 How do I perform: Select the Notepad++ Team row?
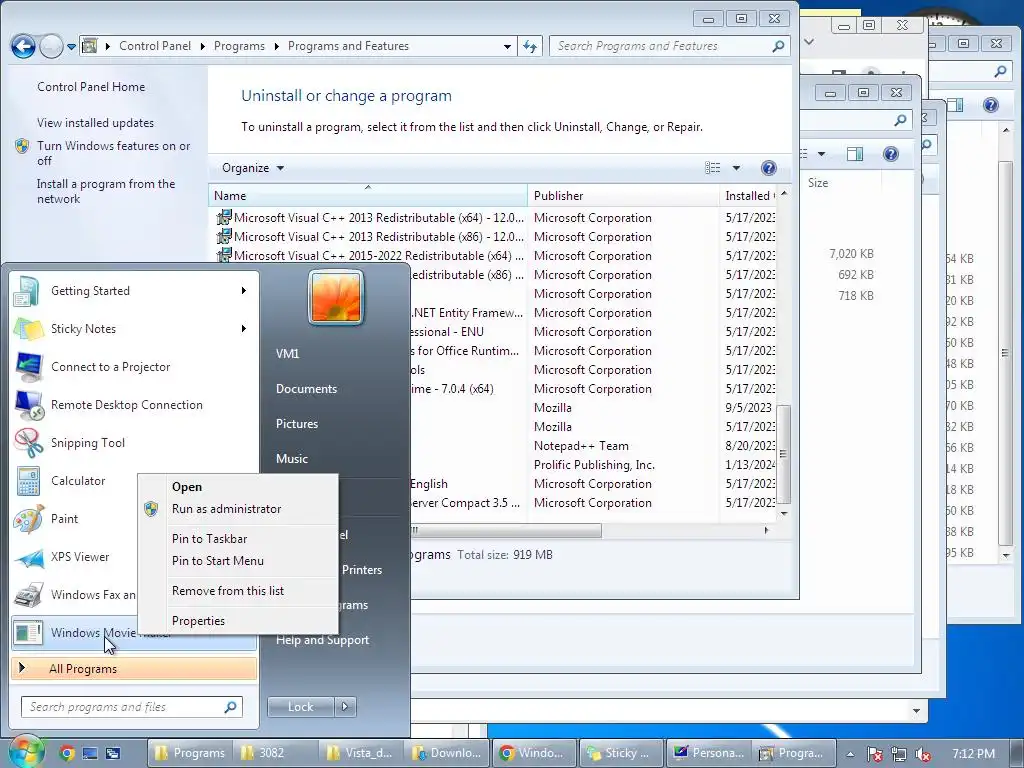coord(581,446)
